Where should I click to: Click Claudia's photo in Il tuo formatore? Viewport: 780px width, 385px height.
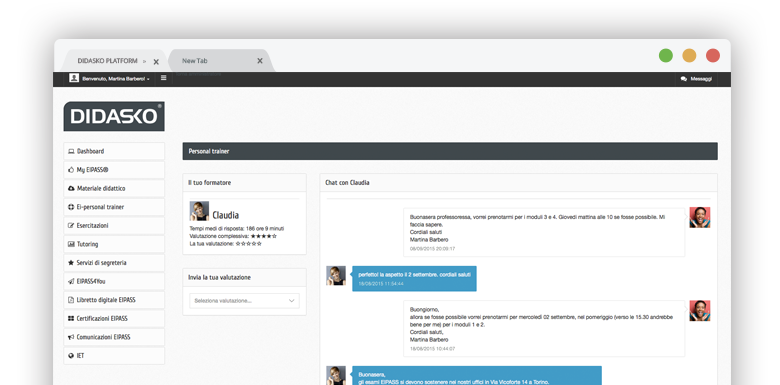[x=199, y=211]
